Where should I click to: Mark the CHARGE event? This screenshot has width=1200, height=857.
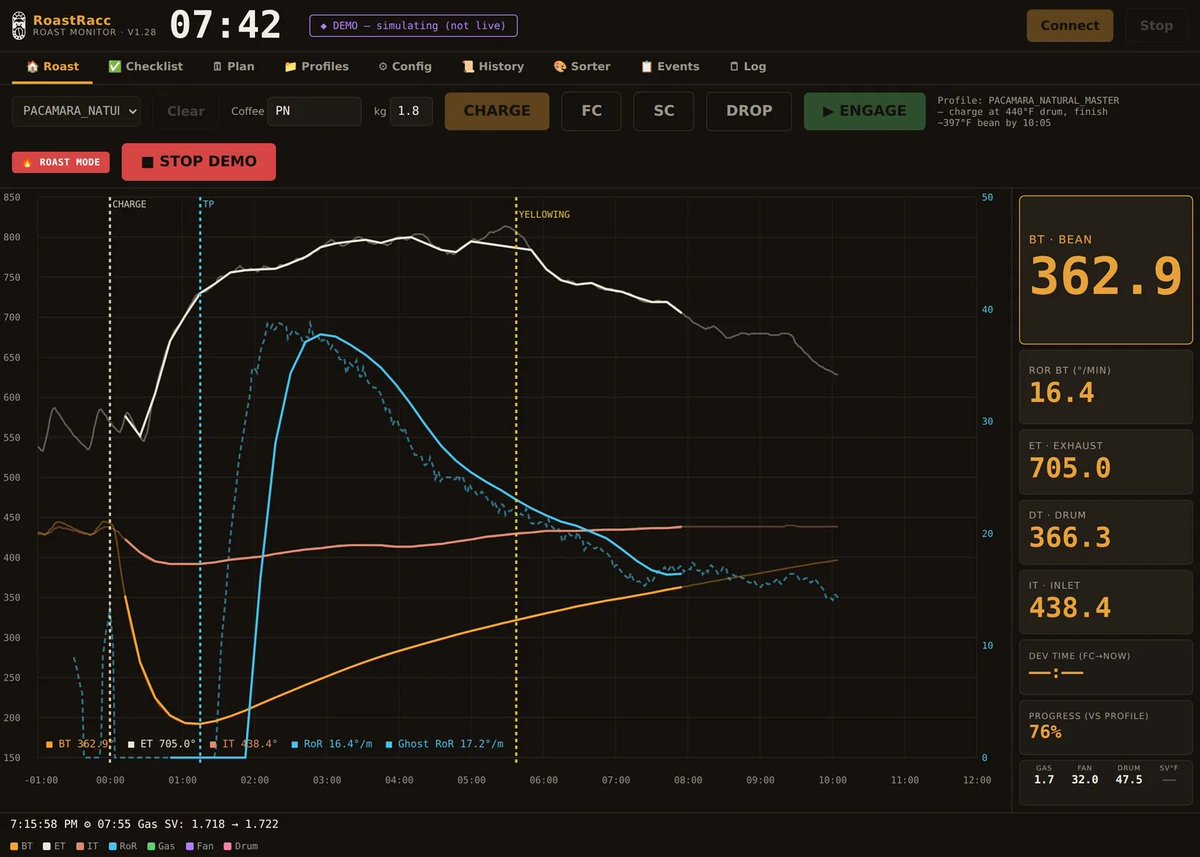497,111
